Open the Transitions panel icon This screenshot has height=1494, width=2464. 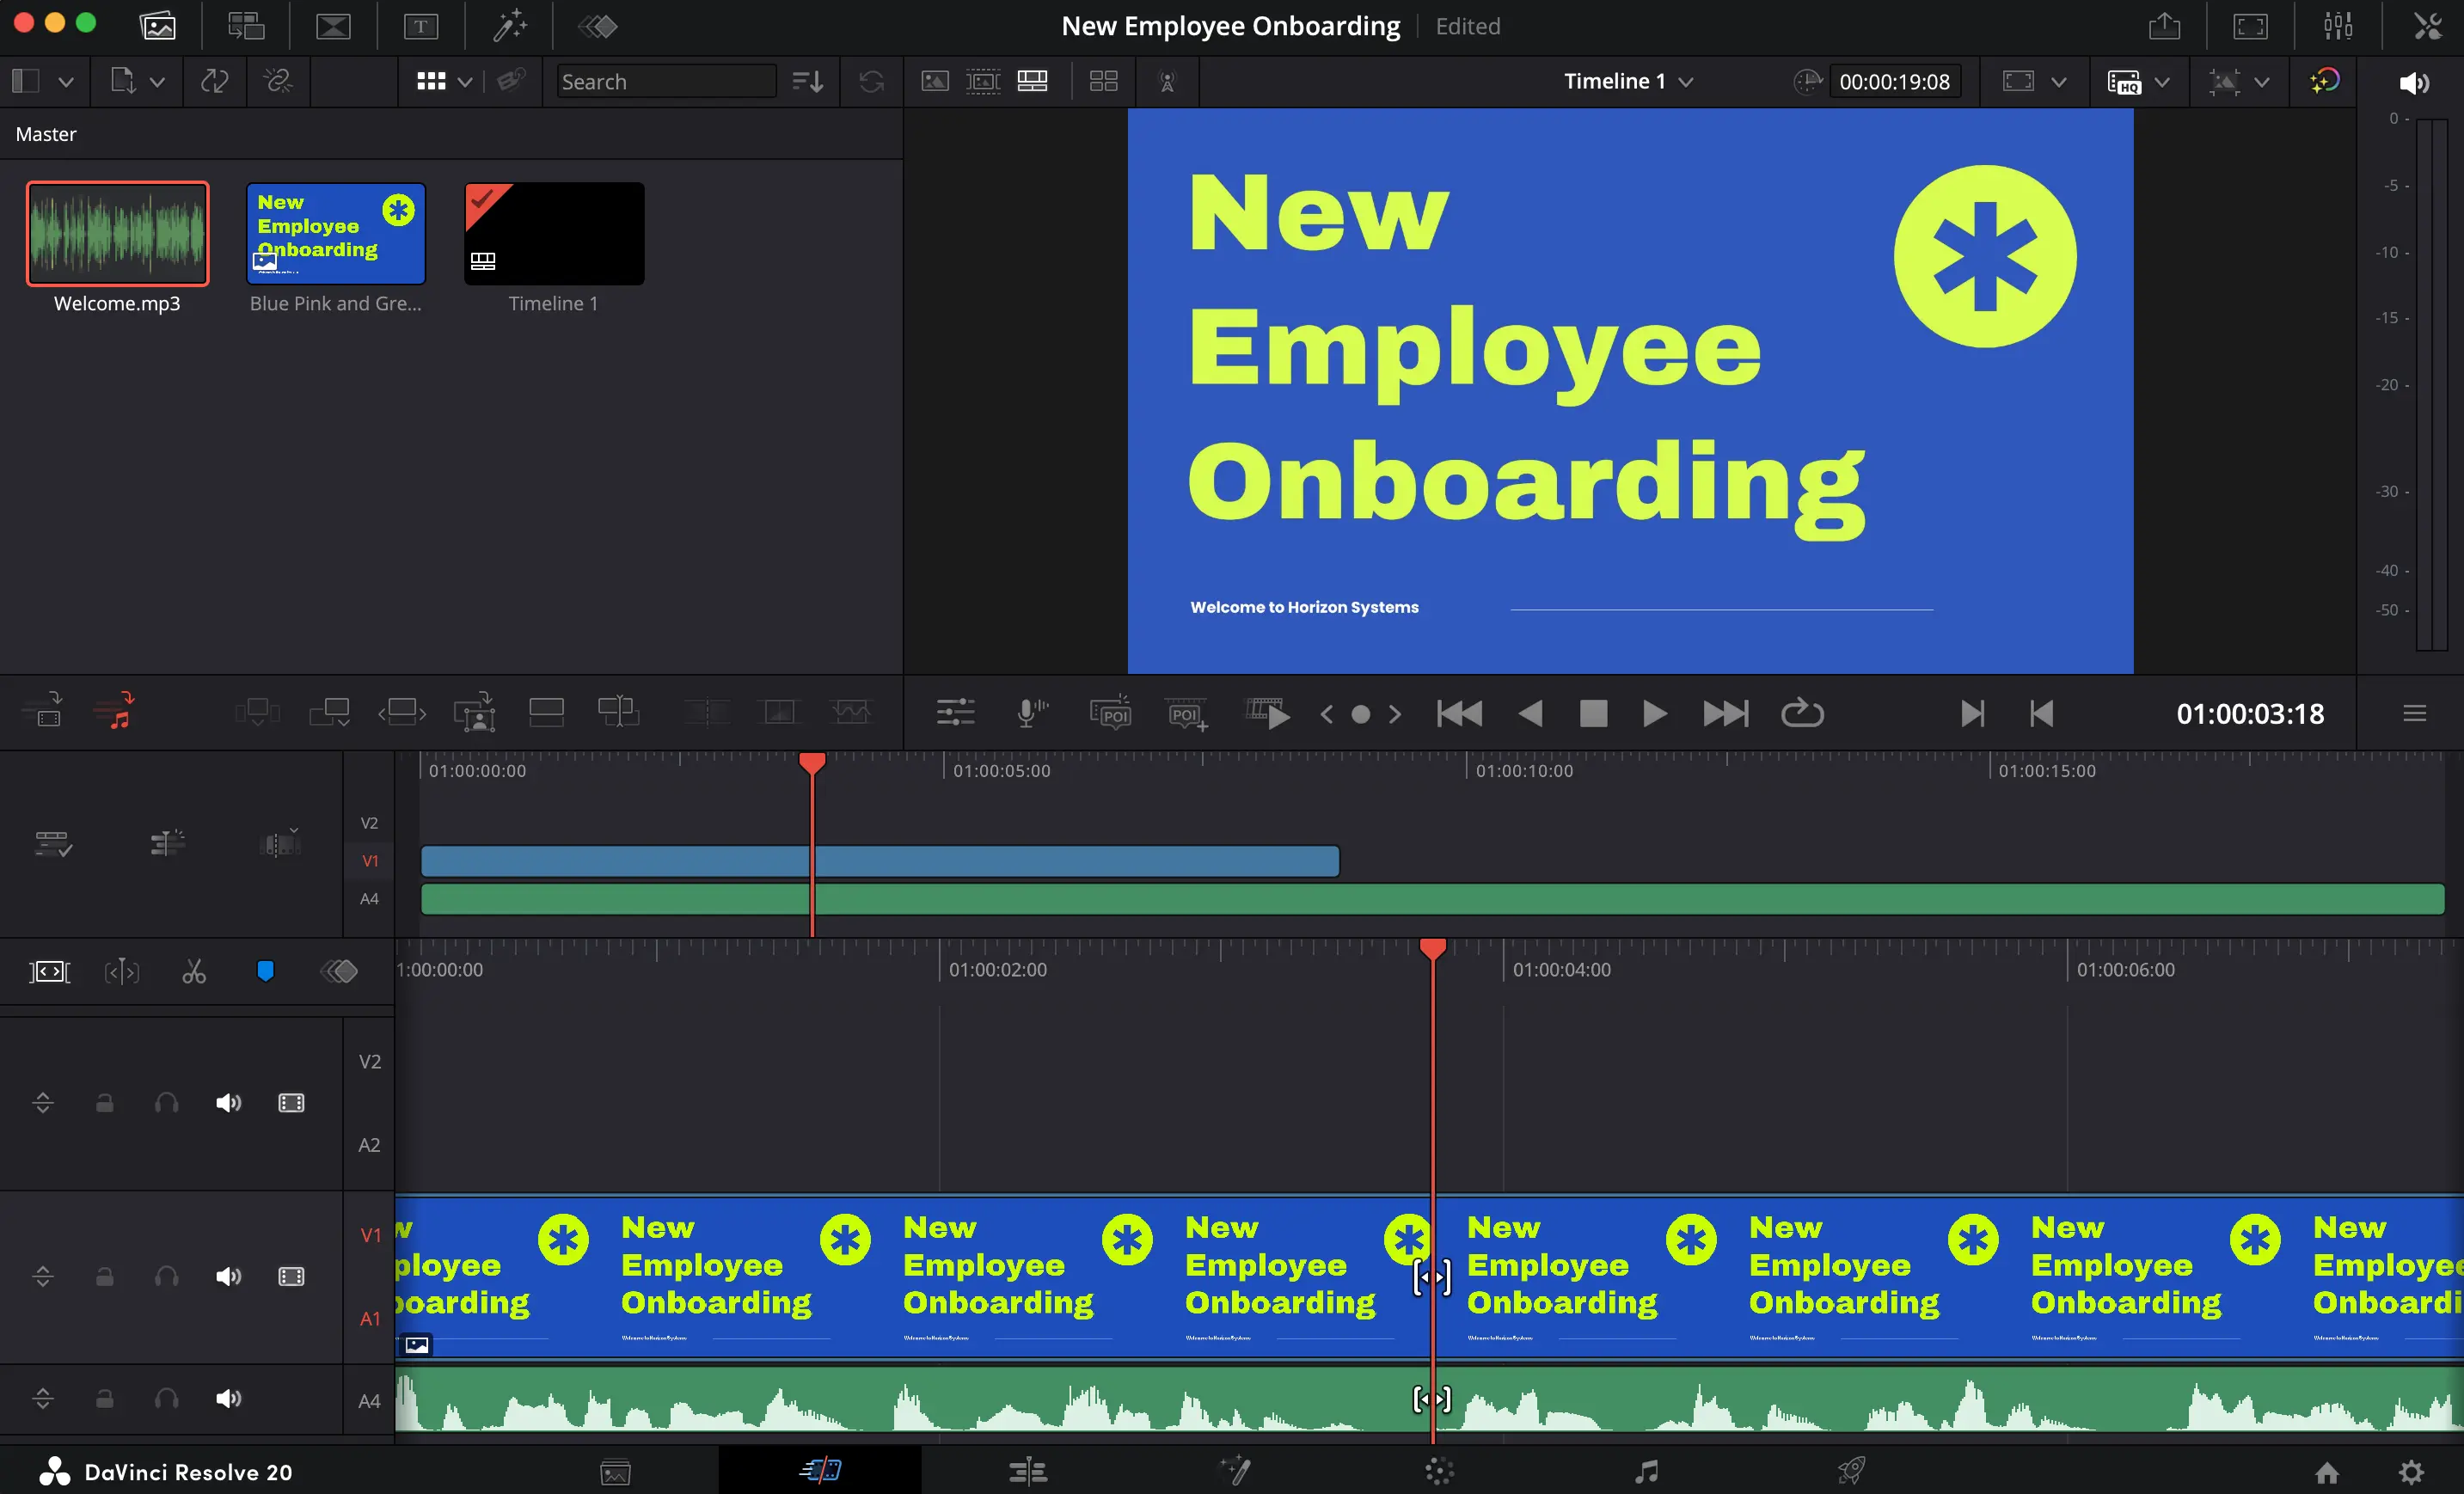click(x=333, y=26)
